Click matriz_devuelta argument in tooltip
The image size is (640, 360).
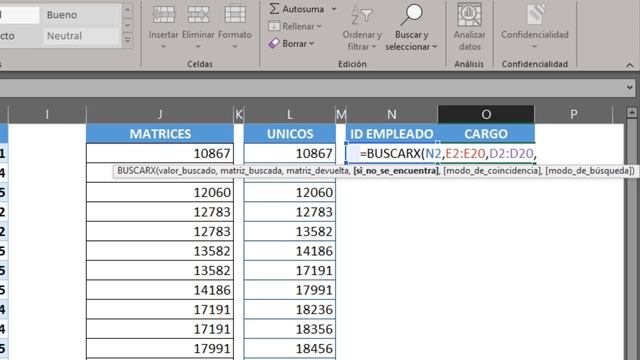coord(318,171)
